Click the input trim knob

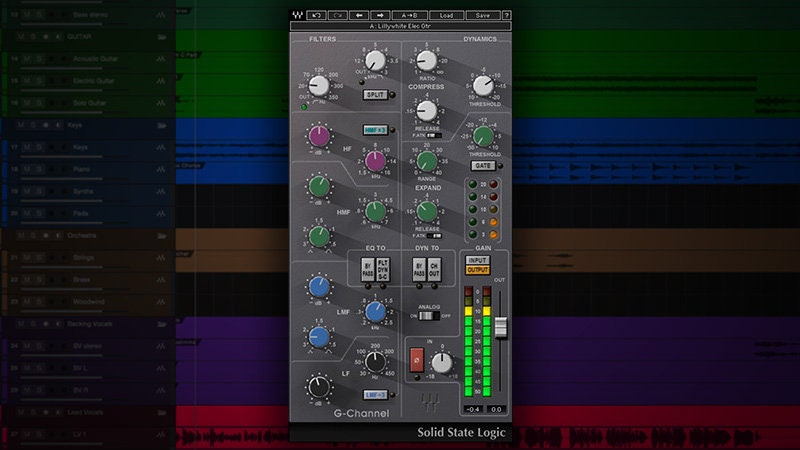coord(442,363)
